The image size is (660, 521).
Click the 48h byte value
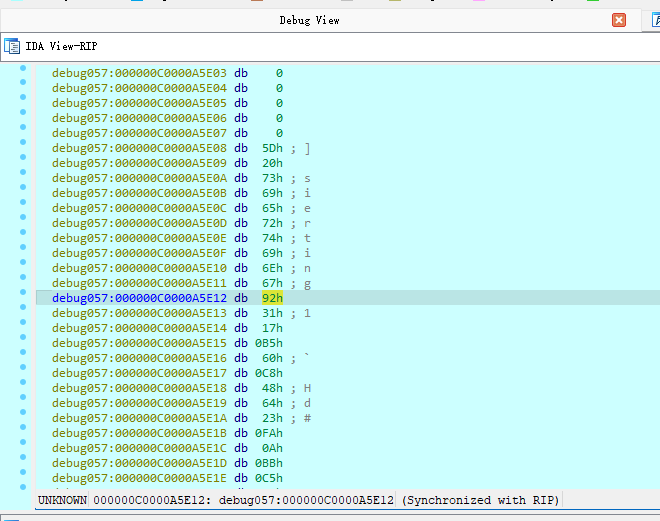(x=272, y=388)
